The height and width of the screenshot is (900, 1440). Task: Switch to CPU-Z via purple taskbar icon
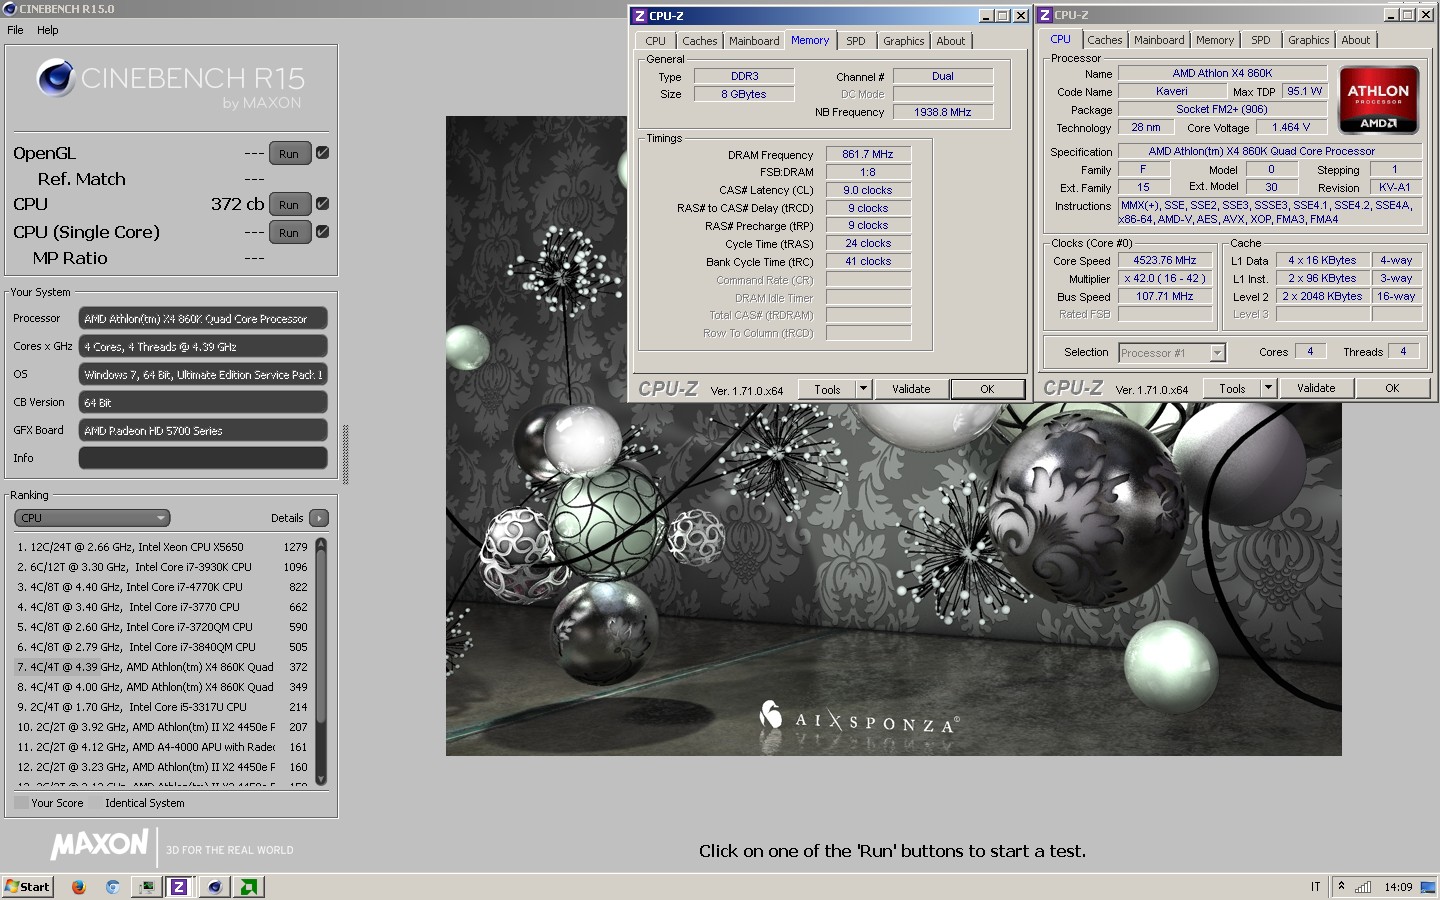[179, 886]
